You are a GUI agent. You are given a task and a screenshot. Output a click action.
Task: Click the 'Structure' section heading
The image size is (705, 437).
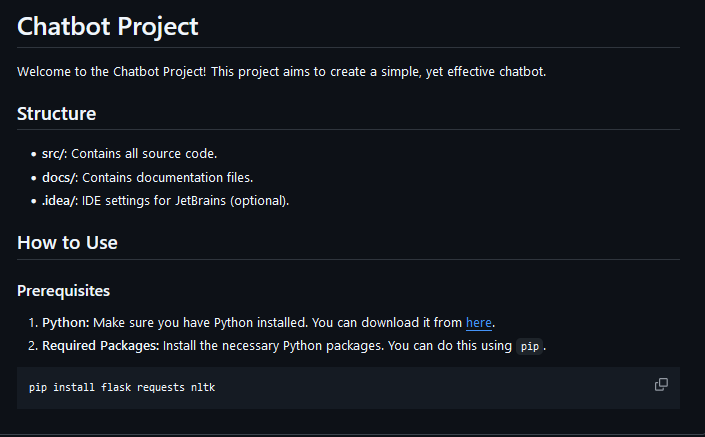pos(57,114)
